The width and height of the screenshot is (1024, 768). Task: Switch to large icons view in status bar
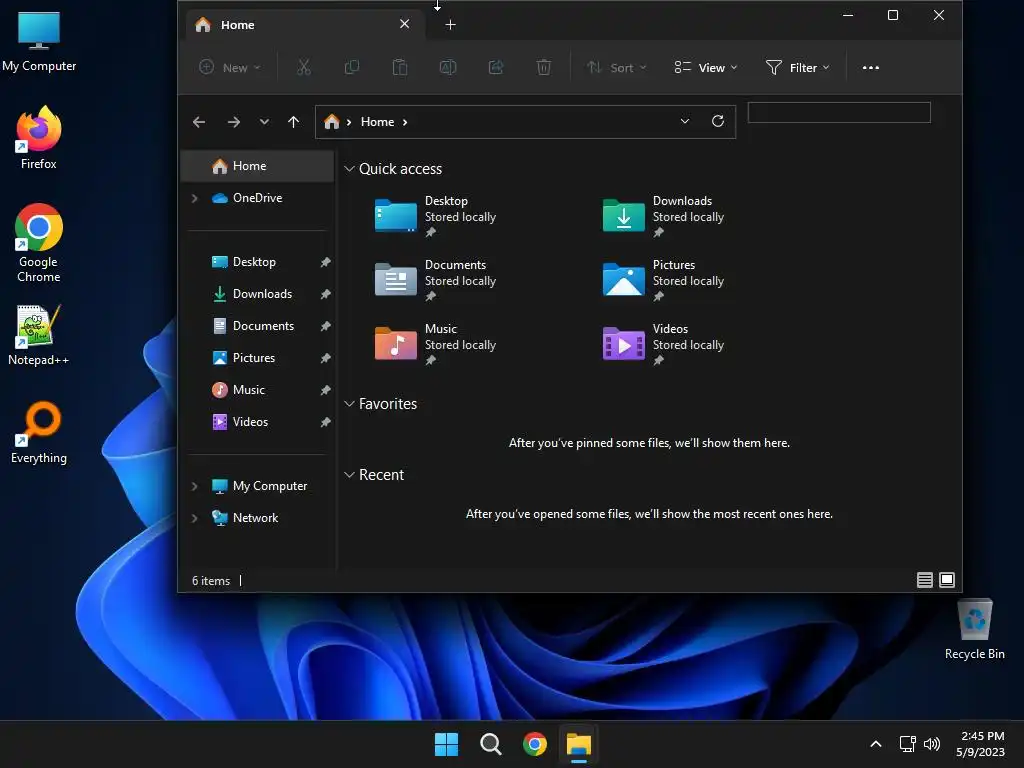click(947, 580)
